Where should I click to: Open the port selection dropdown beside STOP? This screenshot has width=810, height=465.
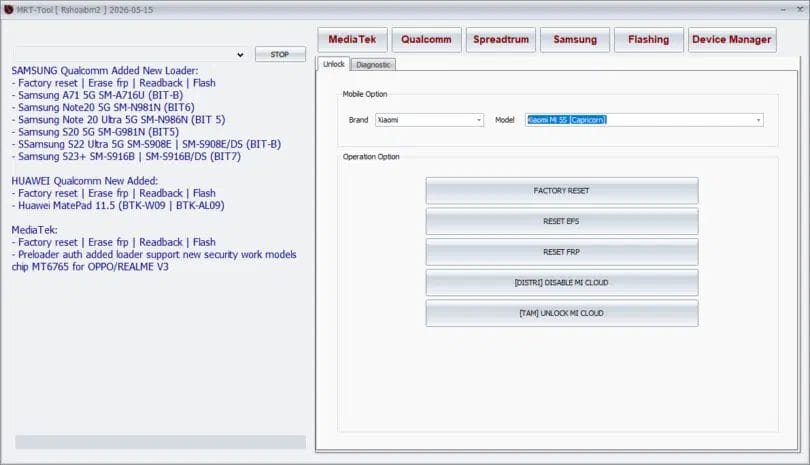[240, 54]
